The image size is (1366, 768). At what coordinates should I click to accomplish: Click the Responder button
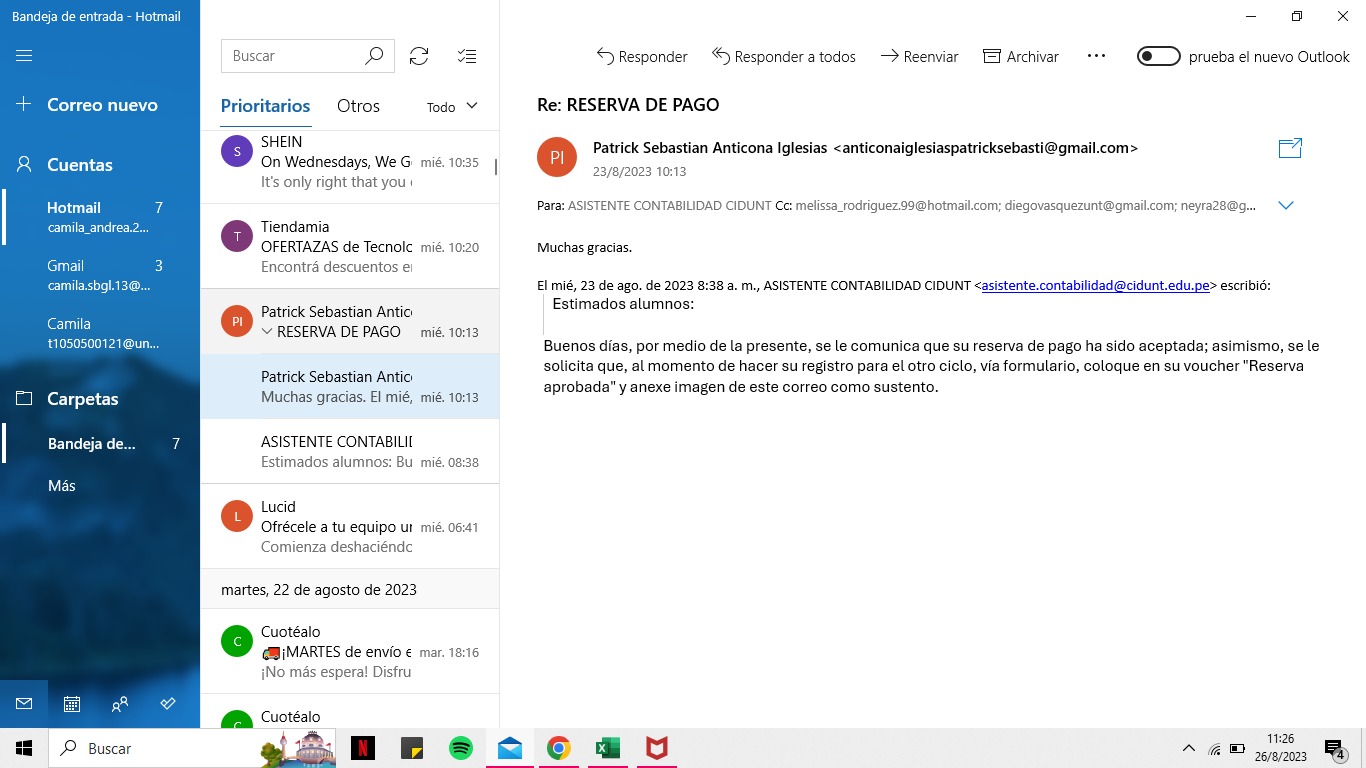tap(642, 56)
